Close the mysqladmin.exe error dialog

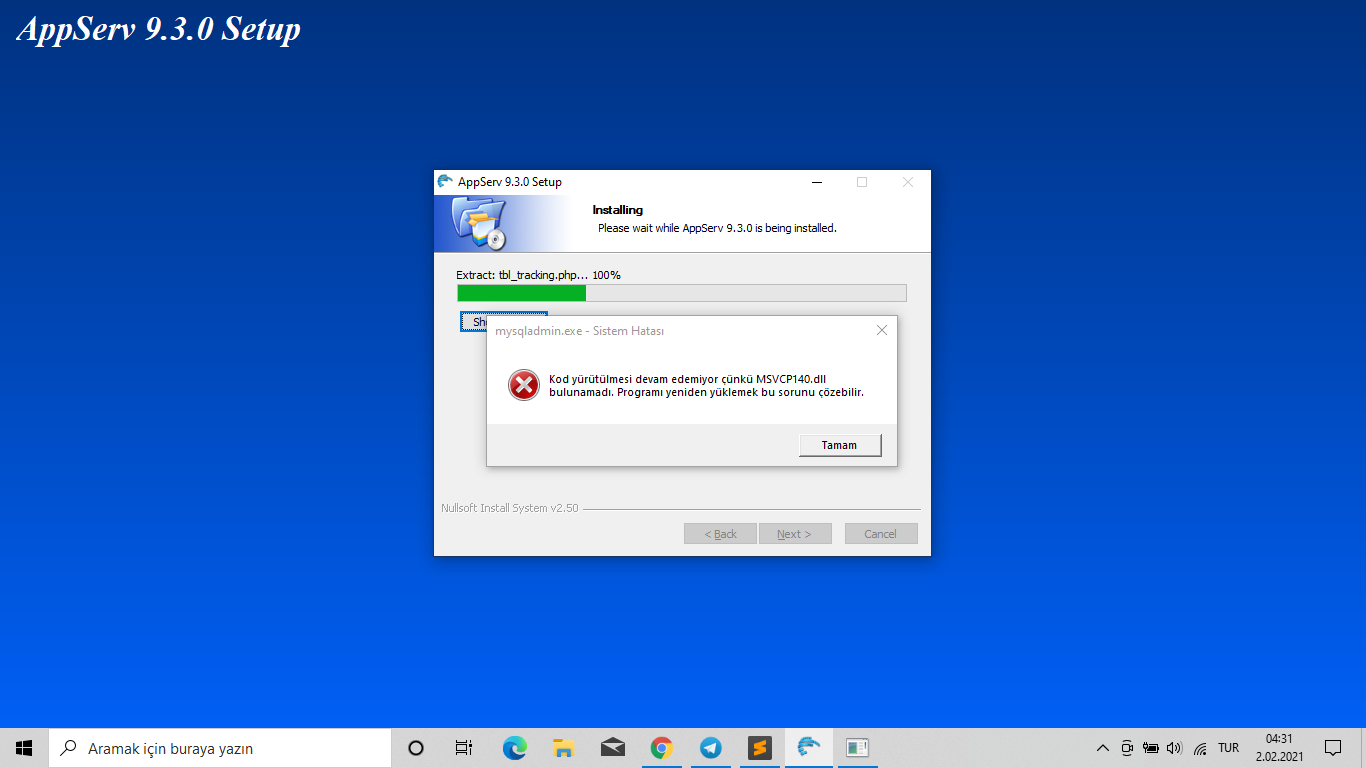pyautogui.click(x=881, y=330)
